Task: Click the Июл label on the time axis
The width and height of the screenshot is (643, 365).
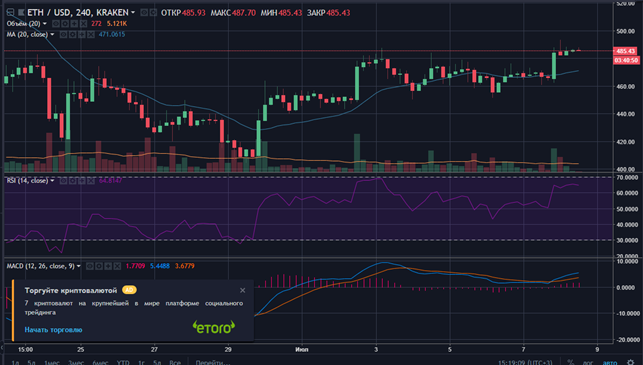Action: tap(302, 349)
